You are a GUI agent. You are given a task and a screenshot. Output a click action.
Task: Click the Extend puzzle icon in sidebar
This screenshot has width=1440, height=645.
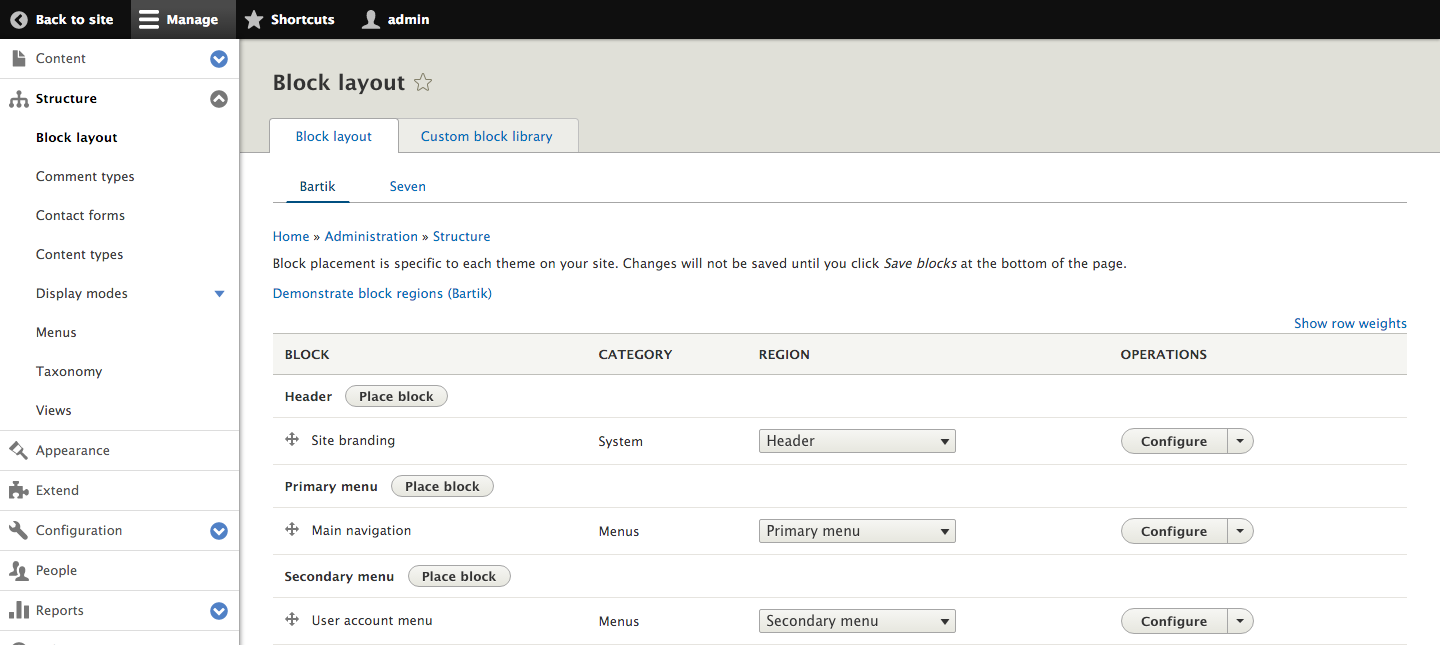click(x=18, y=491)
